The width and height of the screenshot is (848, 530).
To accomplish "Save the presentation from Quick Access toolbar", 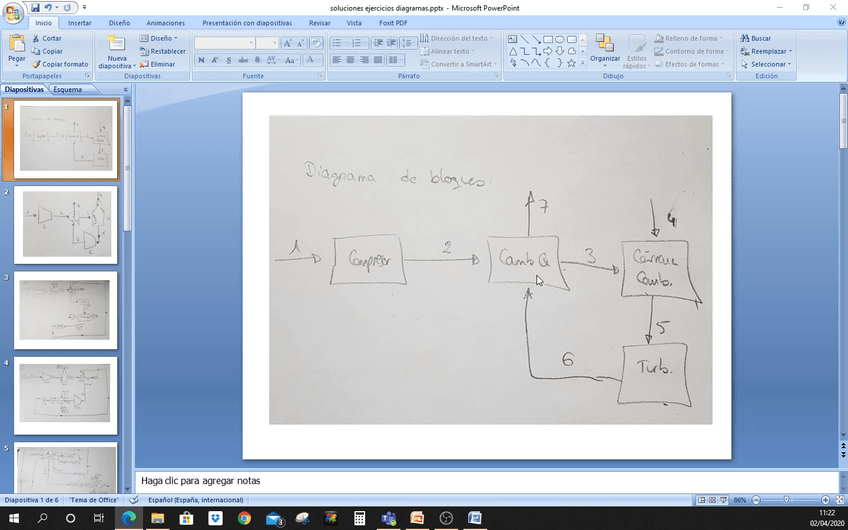I will (x=35, y=7).
